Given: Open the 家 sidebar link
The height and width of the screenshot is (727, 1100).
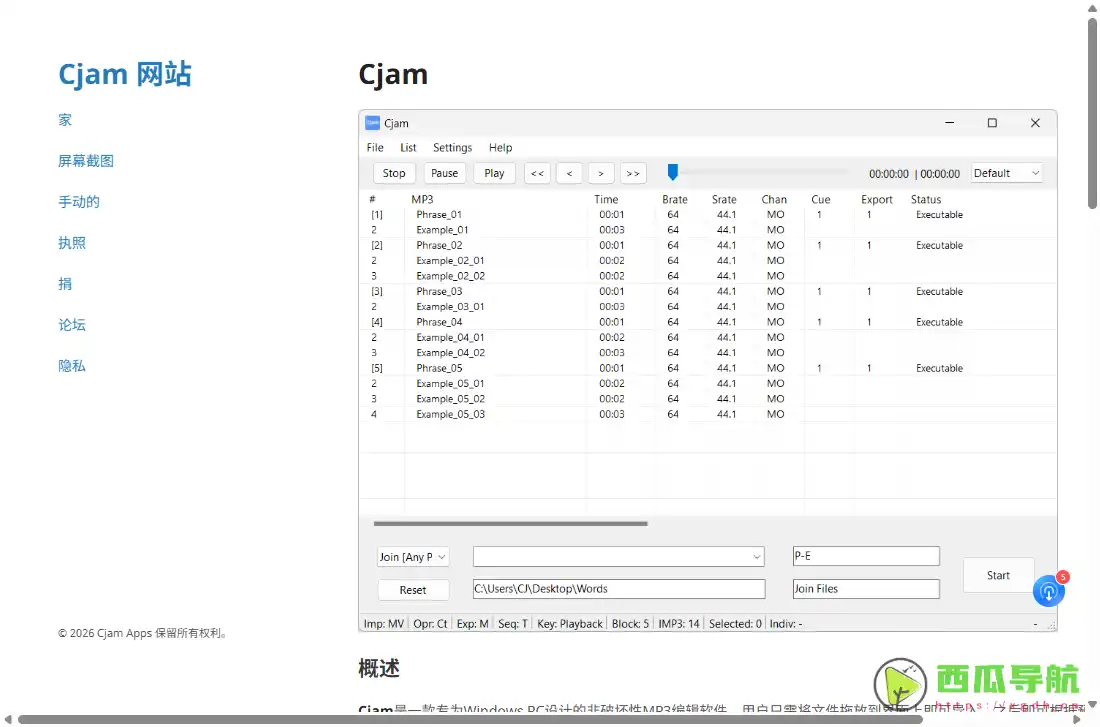Looking at the screenshot, I should (x=65, y=120).
